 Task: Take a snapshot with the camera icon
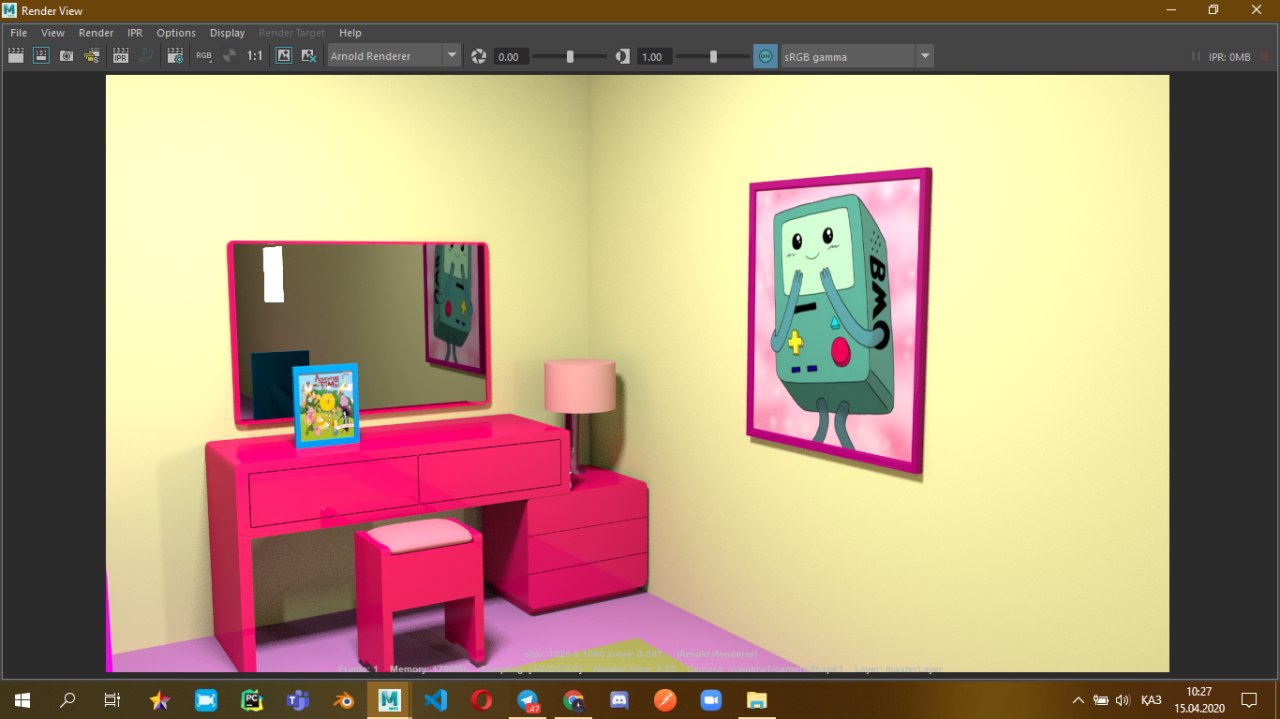click(x=66, y=56)
